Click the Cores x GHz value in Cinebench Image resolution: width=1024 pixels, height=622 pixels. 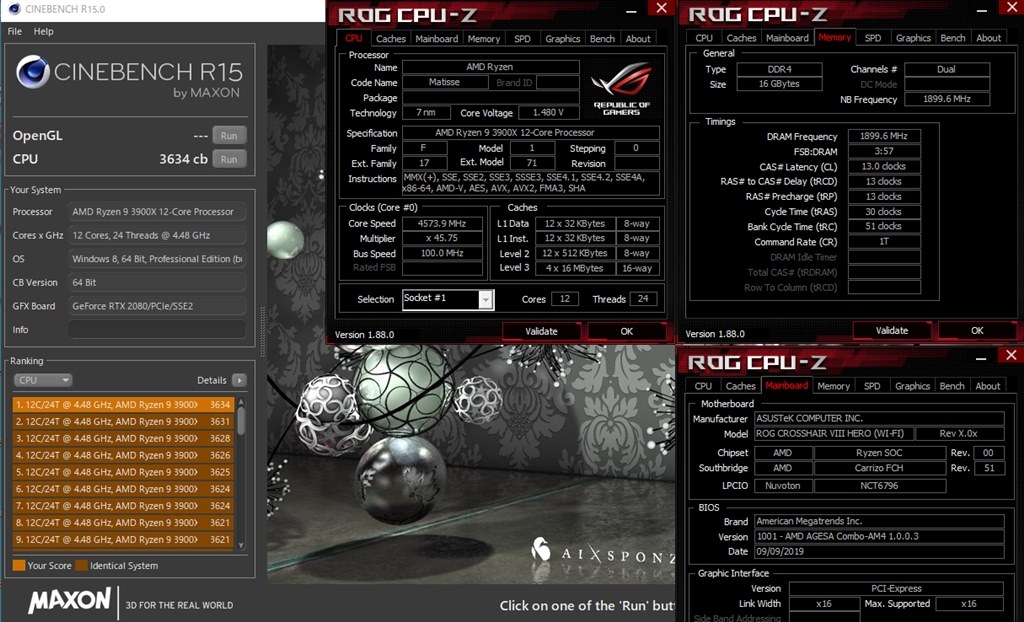coord(157,235)
